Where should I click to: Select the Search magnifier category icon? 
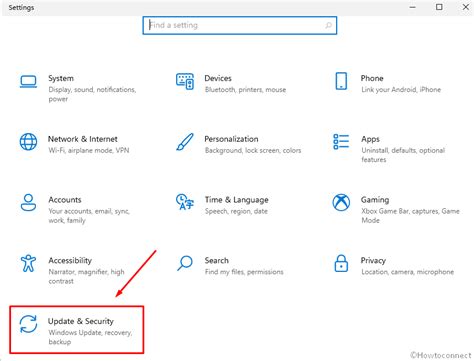185,263
